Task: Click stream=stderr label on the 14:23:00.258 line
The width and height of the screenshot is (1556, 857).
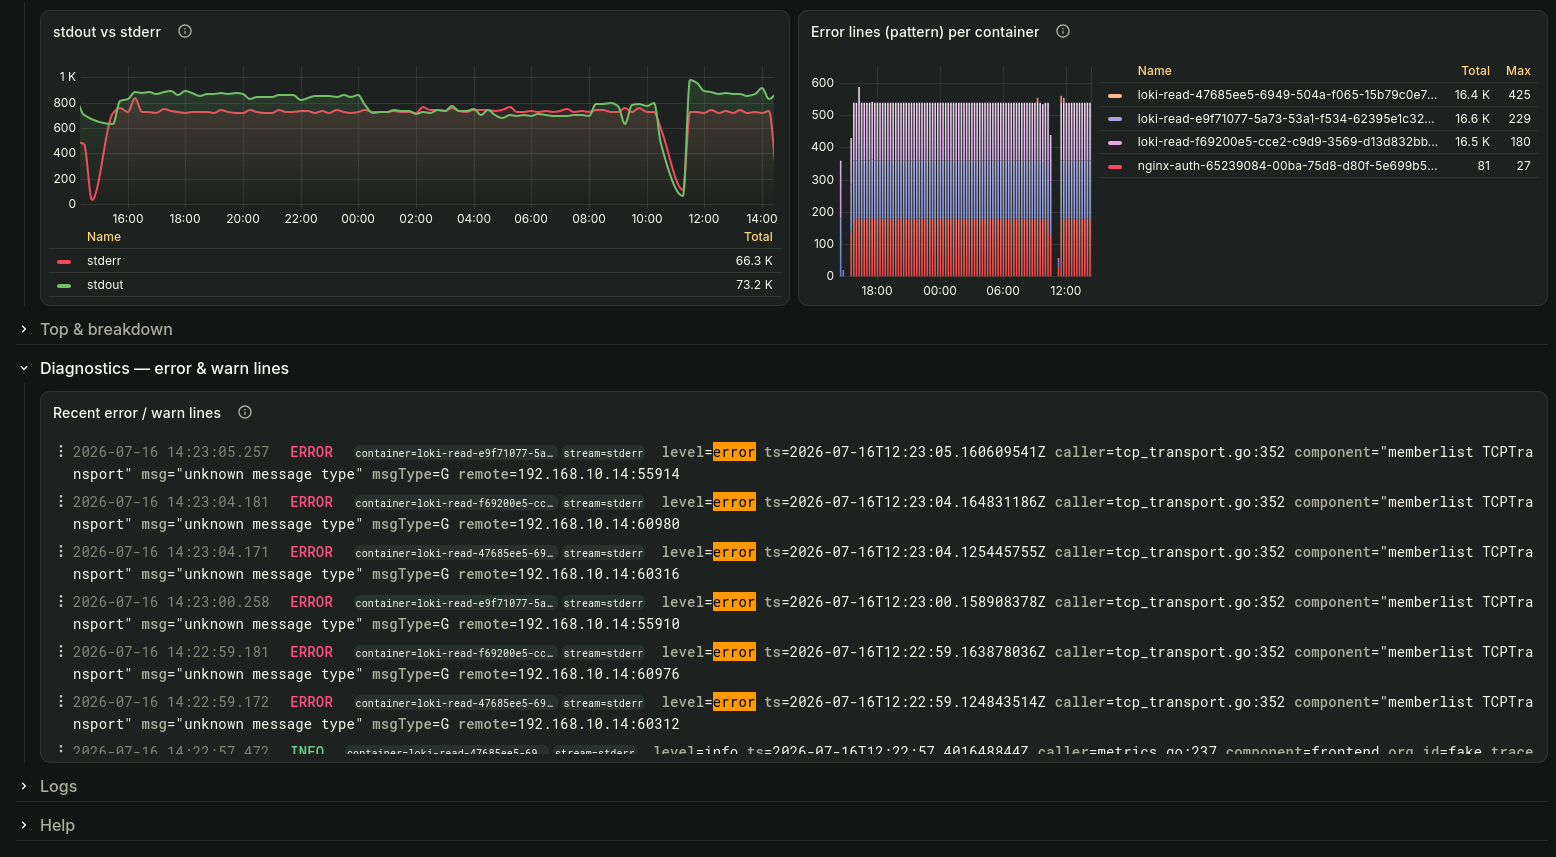Action: click(x=603, y=603)
